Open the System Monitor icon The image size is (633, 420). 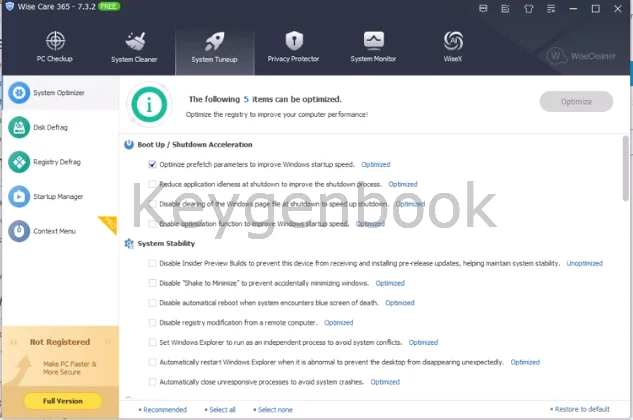[374, 45]
